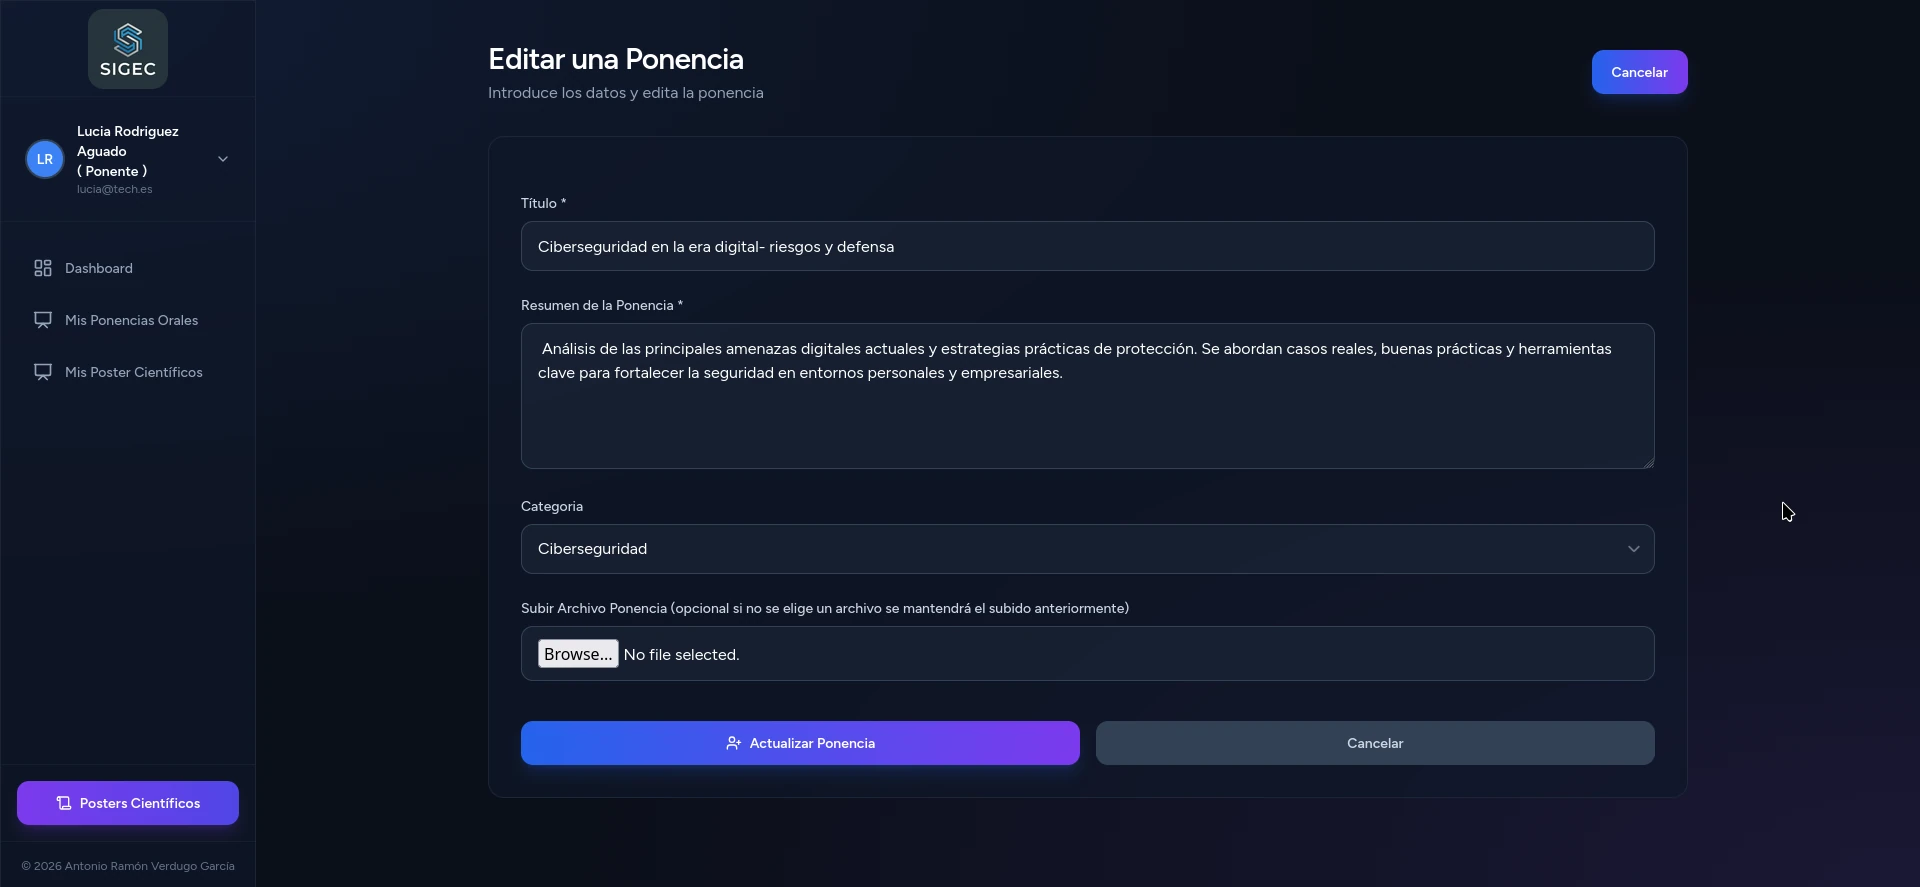
Task: Click the gray Cancelar button in form
Action: pyautogui.click(x=1374, y=743)
